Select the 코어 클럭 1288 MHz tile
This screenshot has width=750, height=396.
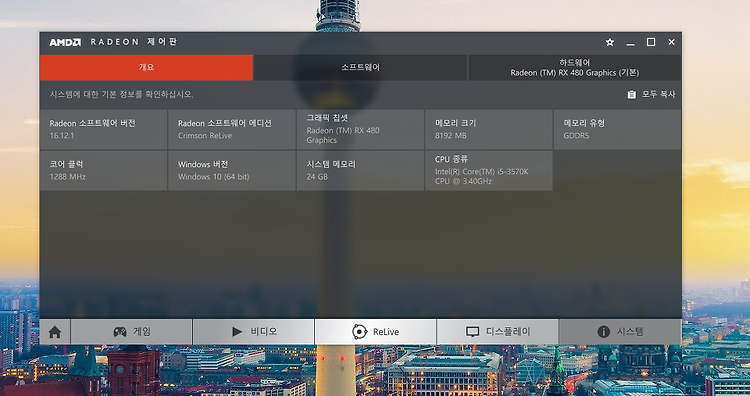tap(104, 171)
